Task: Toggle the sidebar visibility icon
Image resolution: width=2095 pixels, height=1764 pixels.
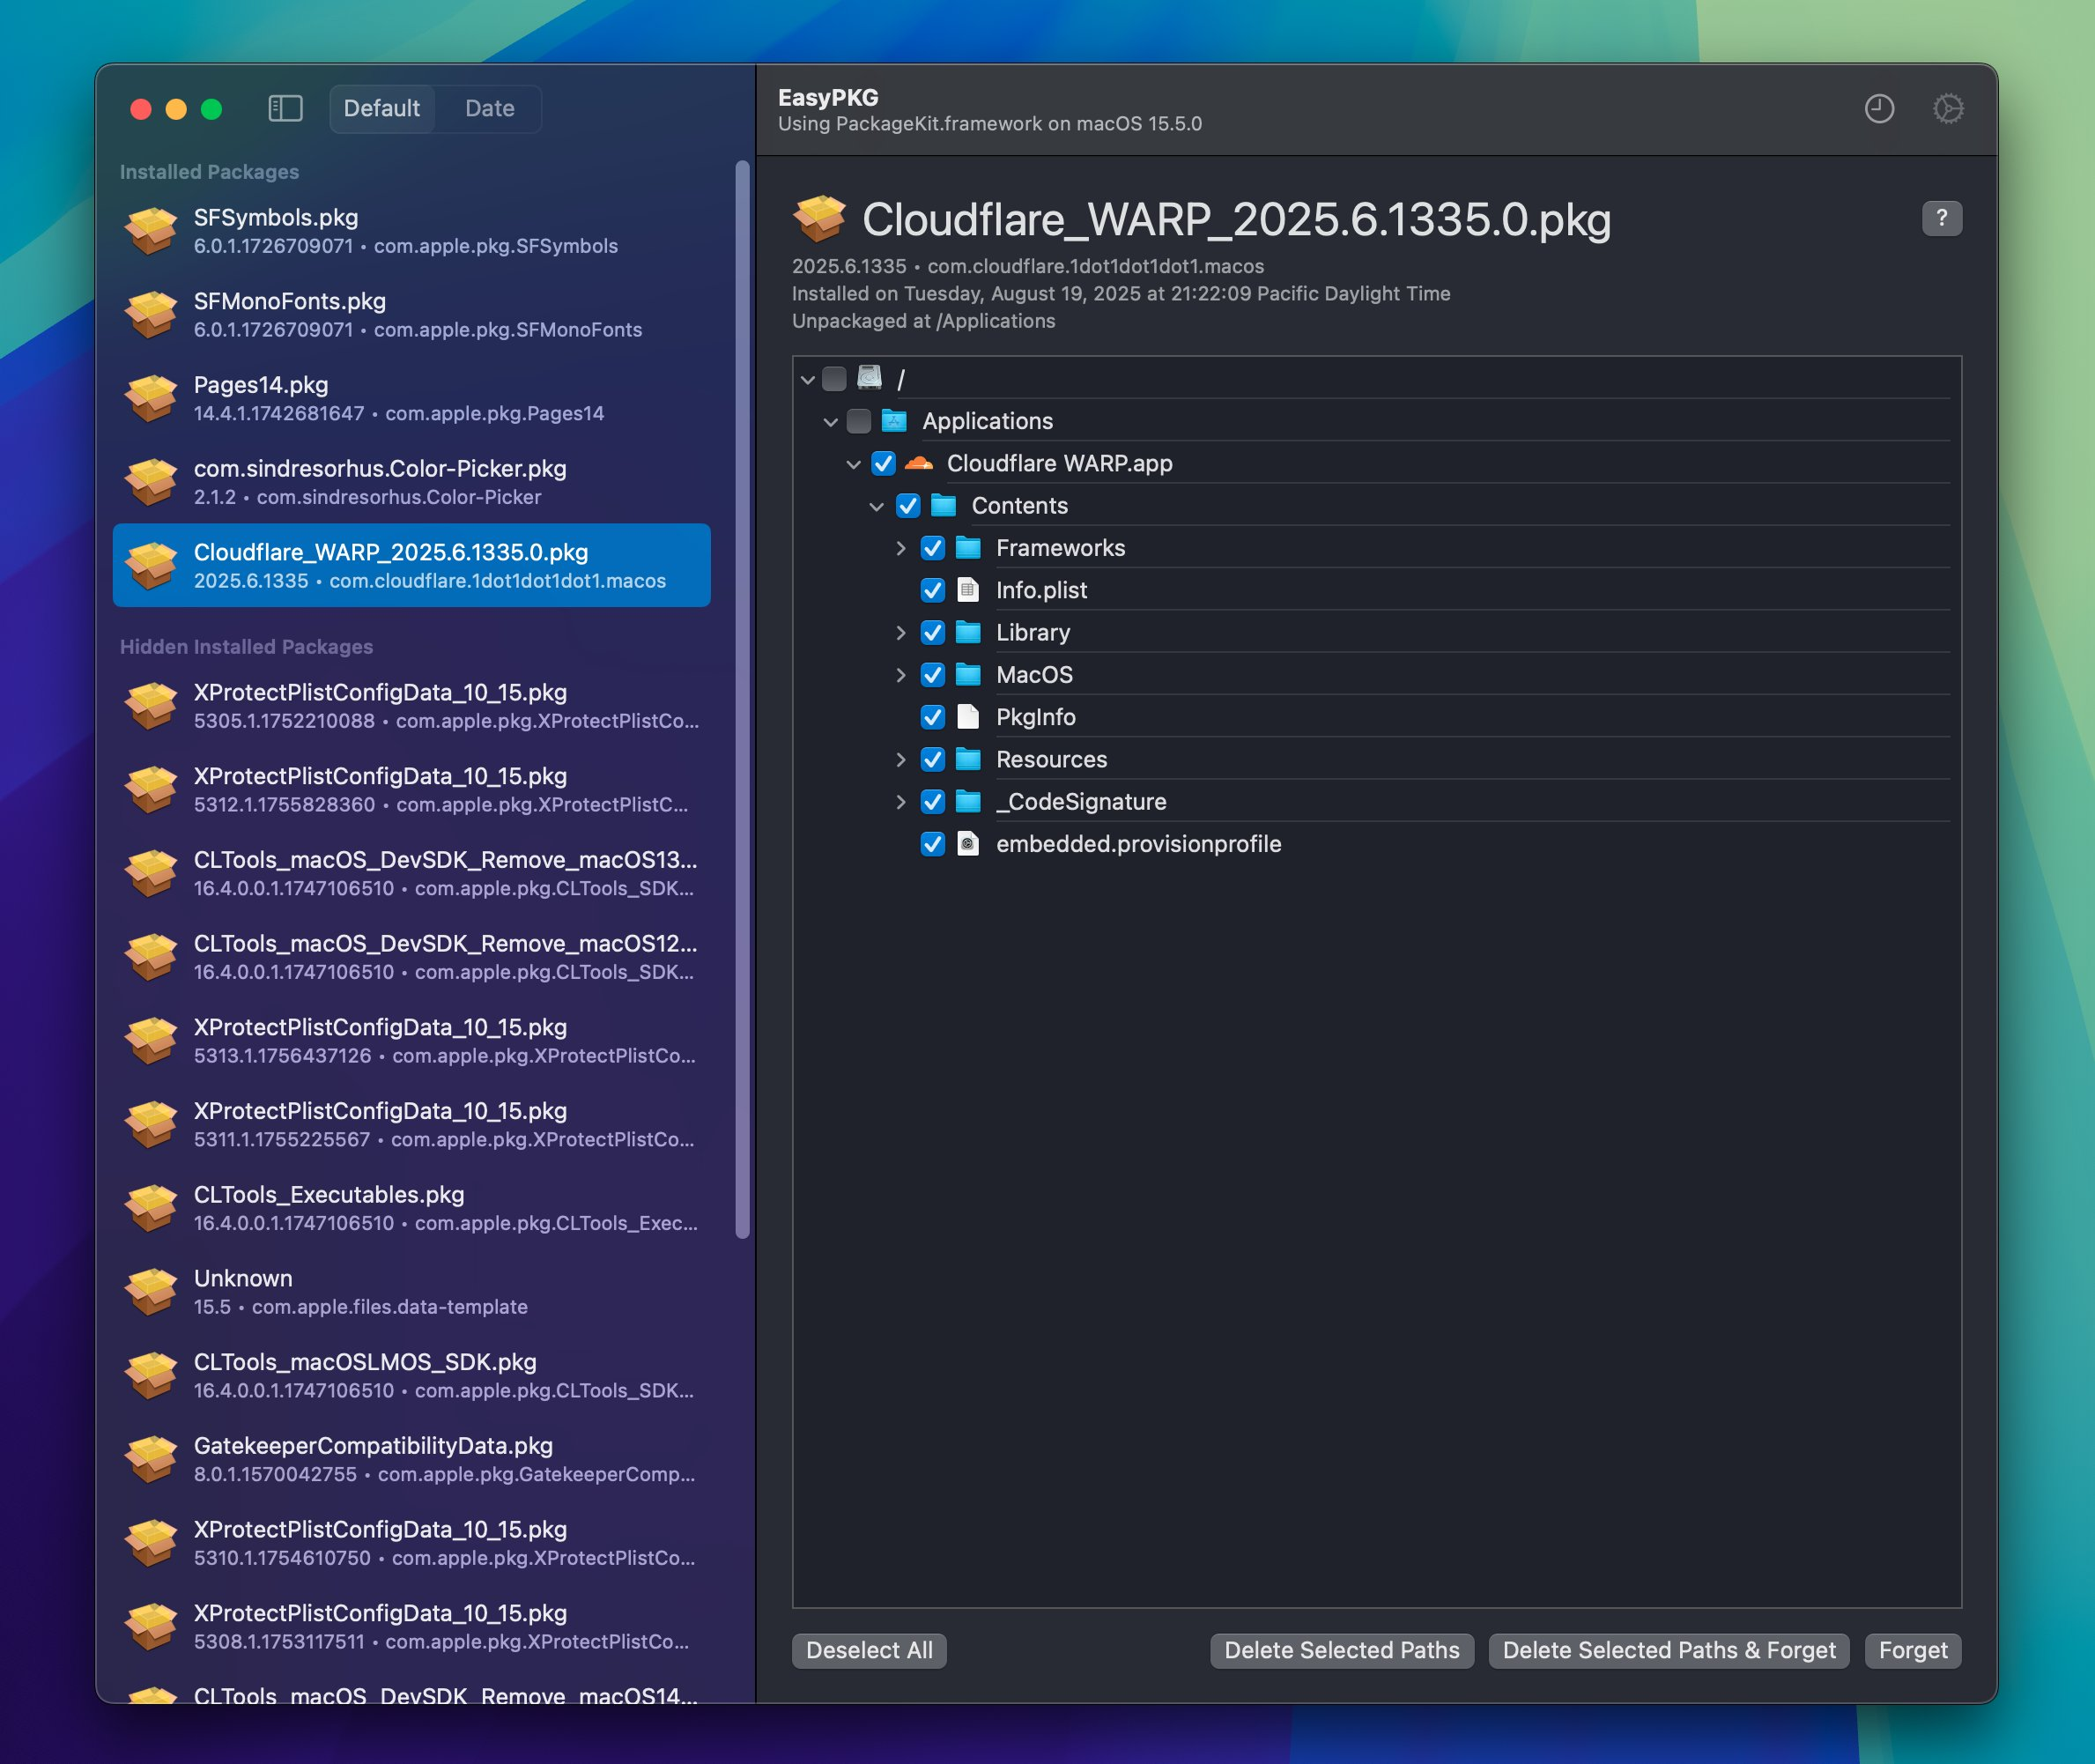Action: [285, 108]
